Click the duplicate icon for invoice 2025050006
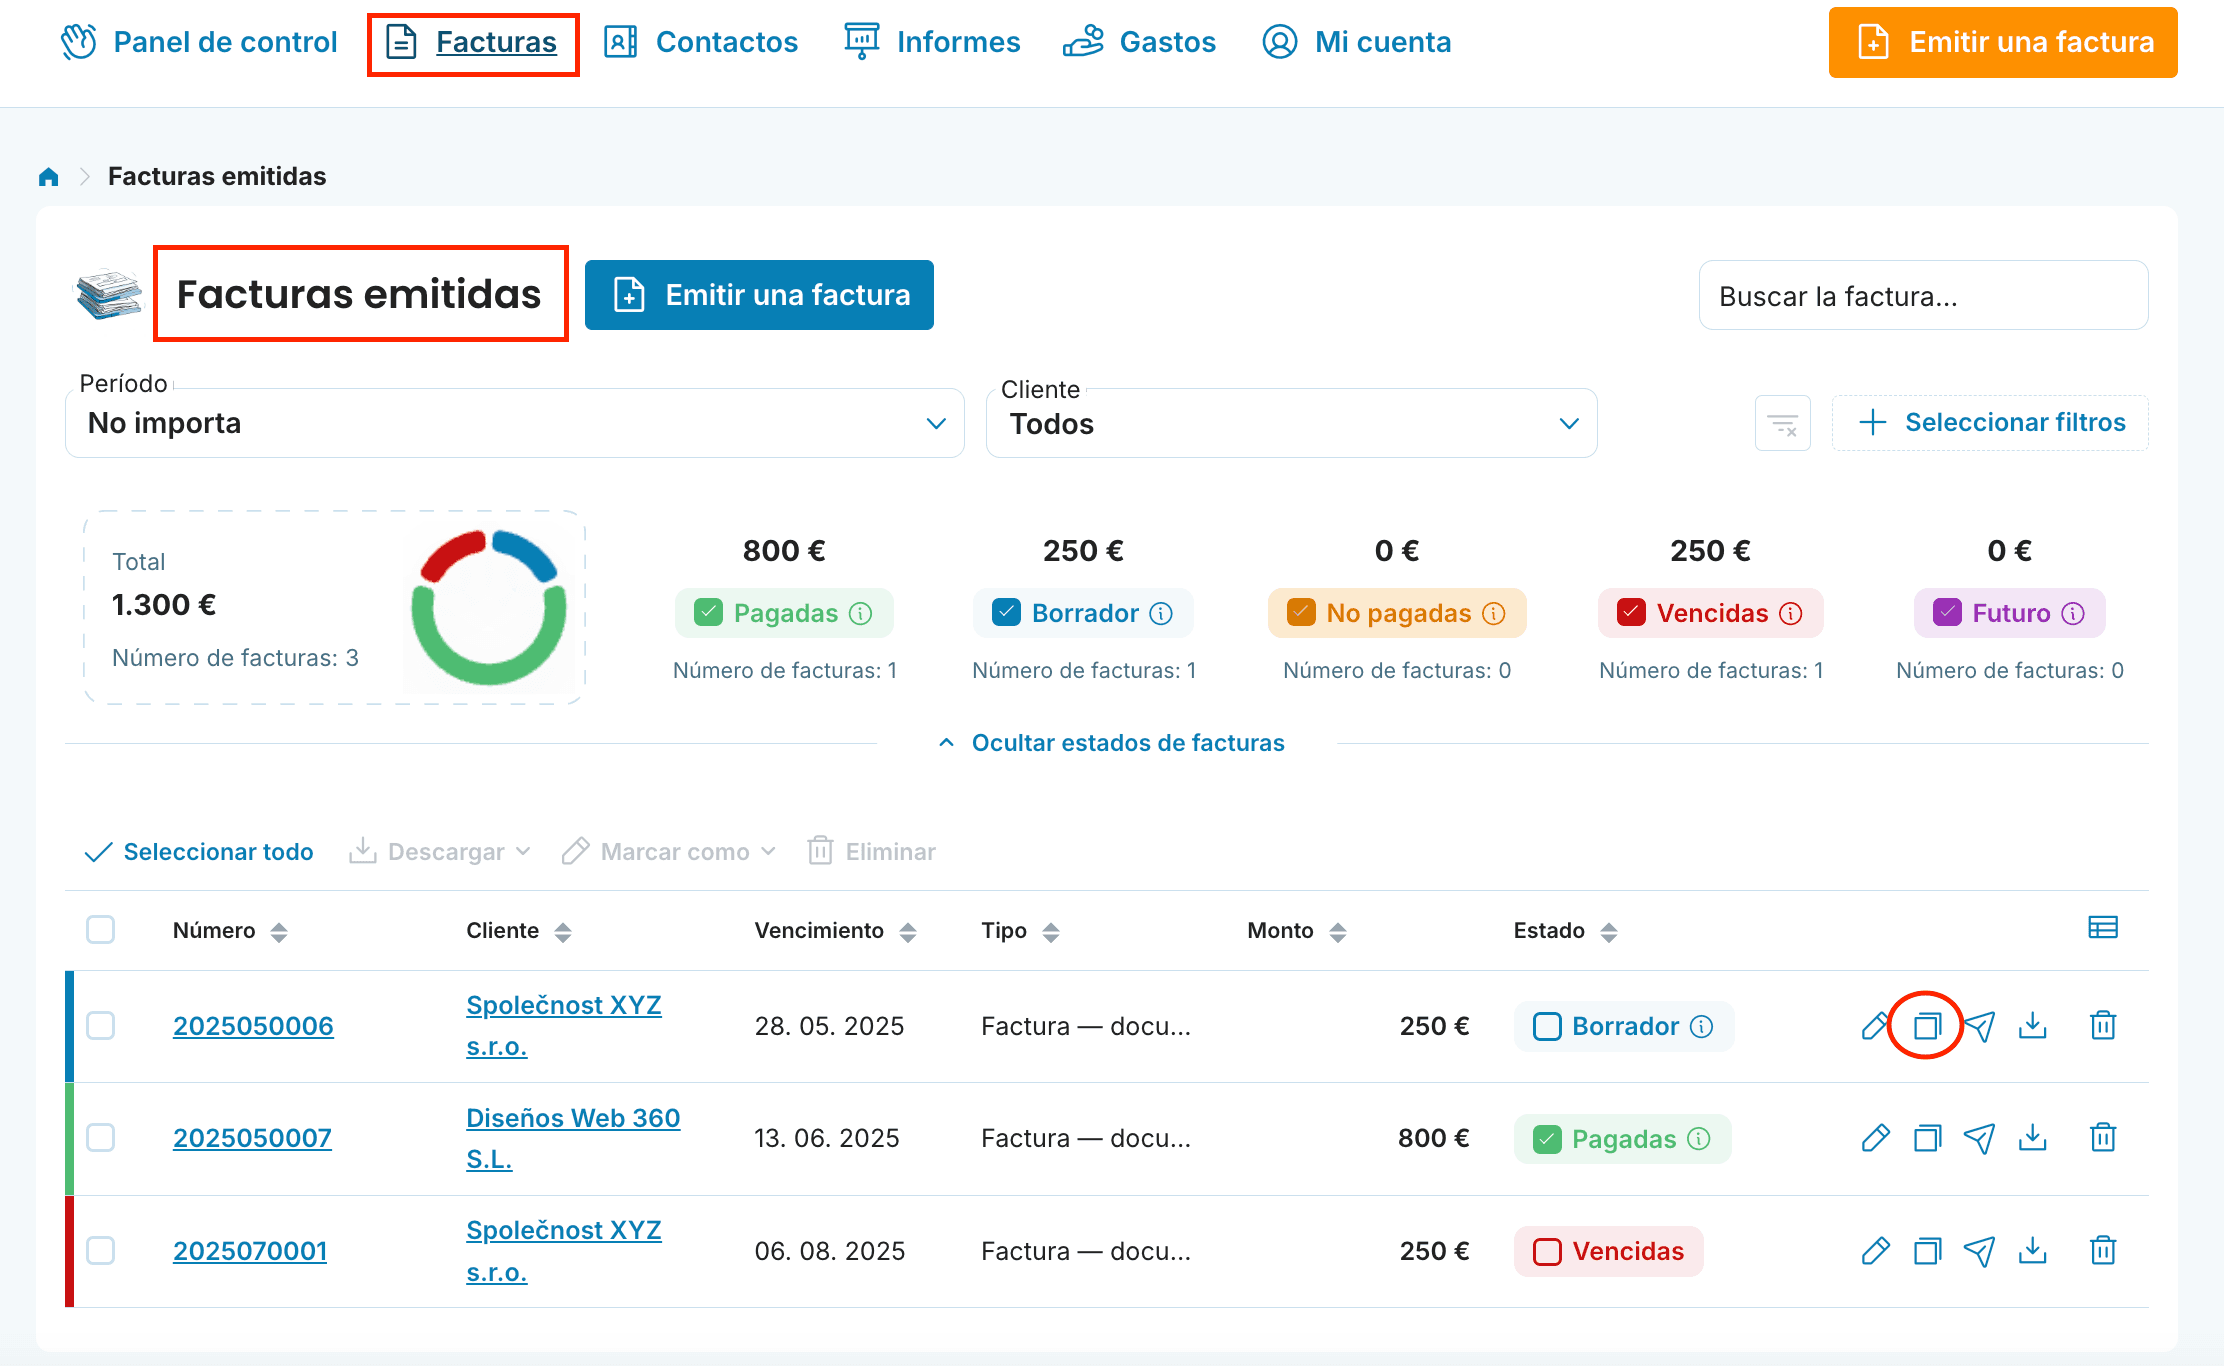 coord(1926,1026)
